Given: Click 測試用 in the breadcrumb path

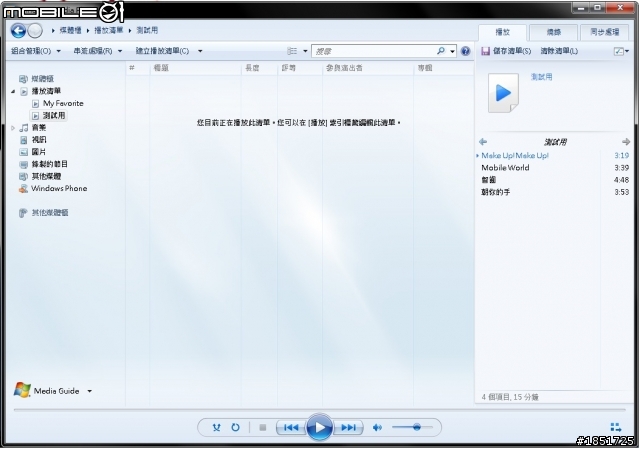Looking at the screenshot, I should [x=147, y=30].
